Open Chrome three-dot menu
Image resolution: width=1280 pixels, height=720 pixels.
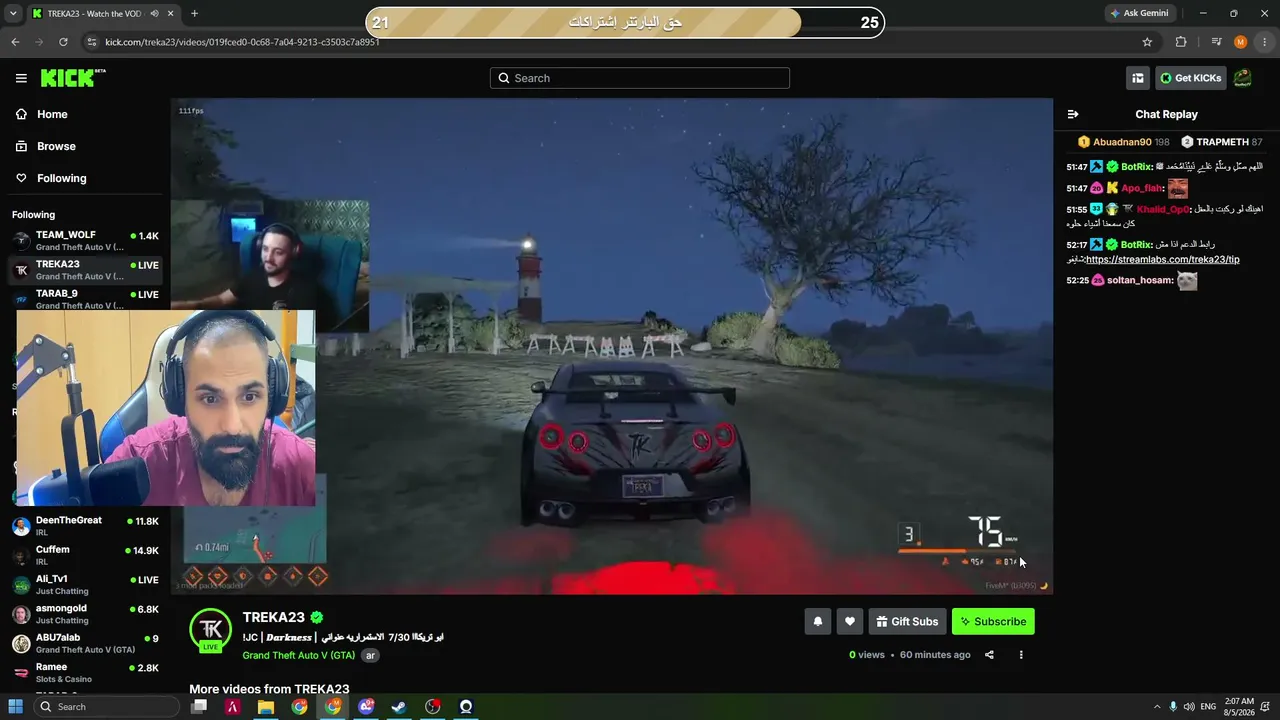(1265, 42)
